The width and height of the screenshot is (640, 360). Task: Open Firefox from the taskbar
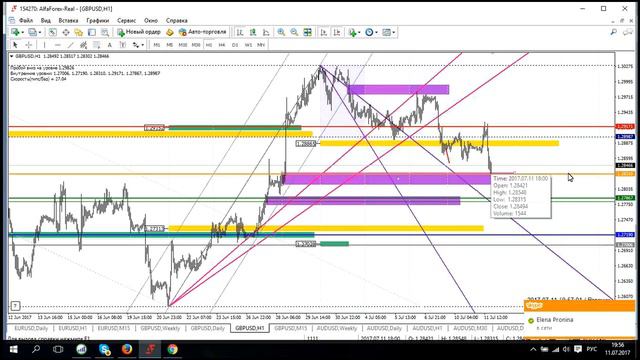coord(127,349)
